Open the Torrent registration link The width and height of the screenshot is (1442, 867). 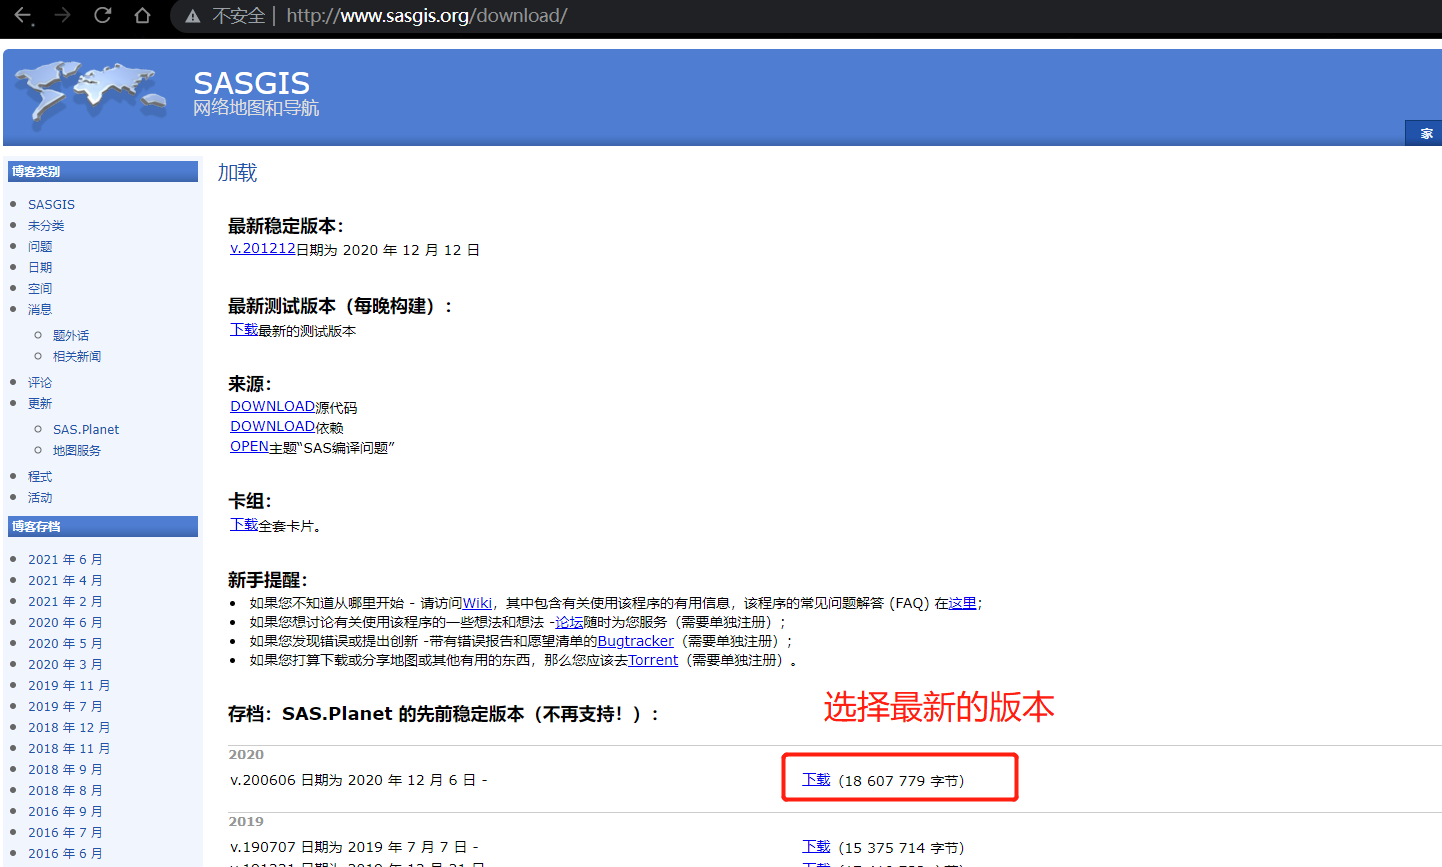pyautogui.click(x=652, y=659)
